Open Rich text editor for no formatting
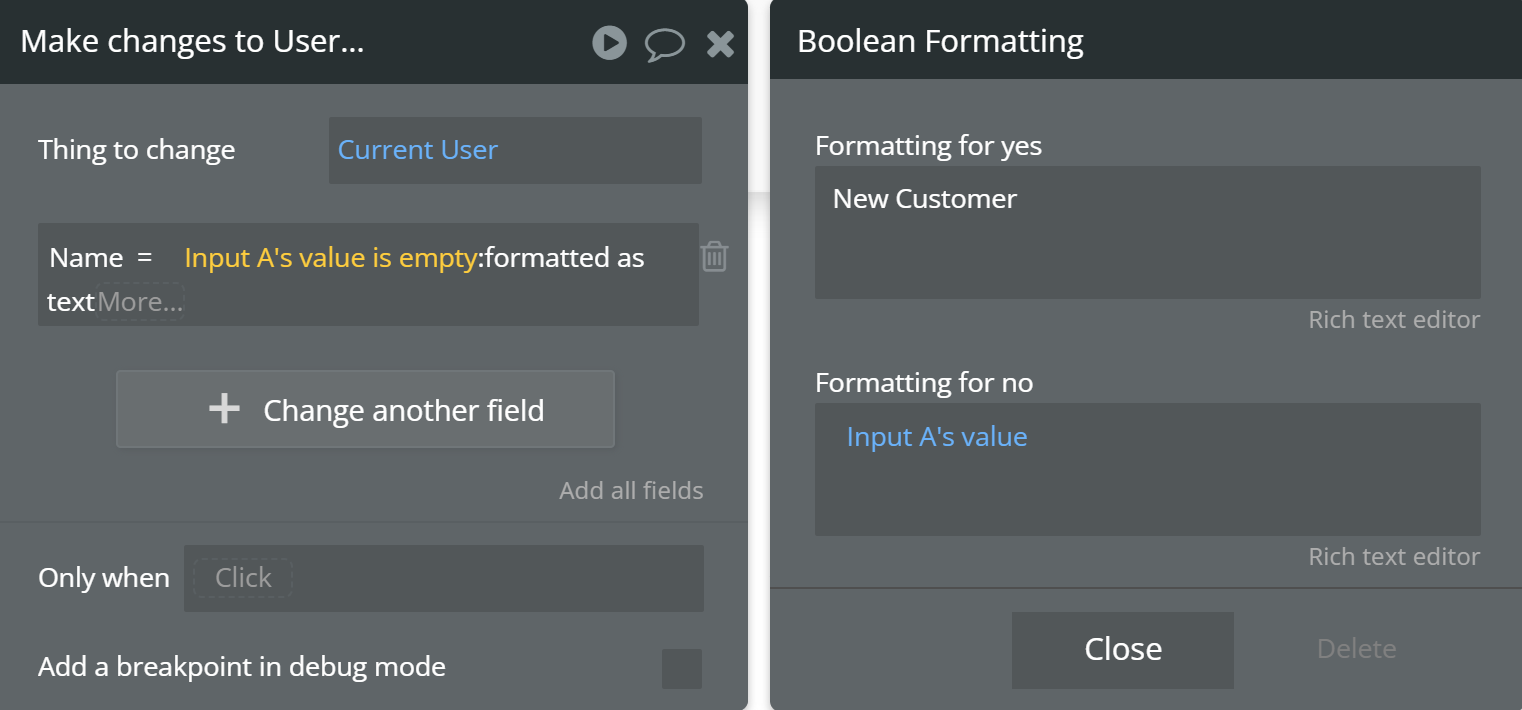1522x710 pixels. tap(1393, 557)
